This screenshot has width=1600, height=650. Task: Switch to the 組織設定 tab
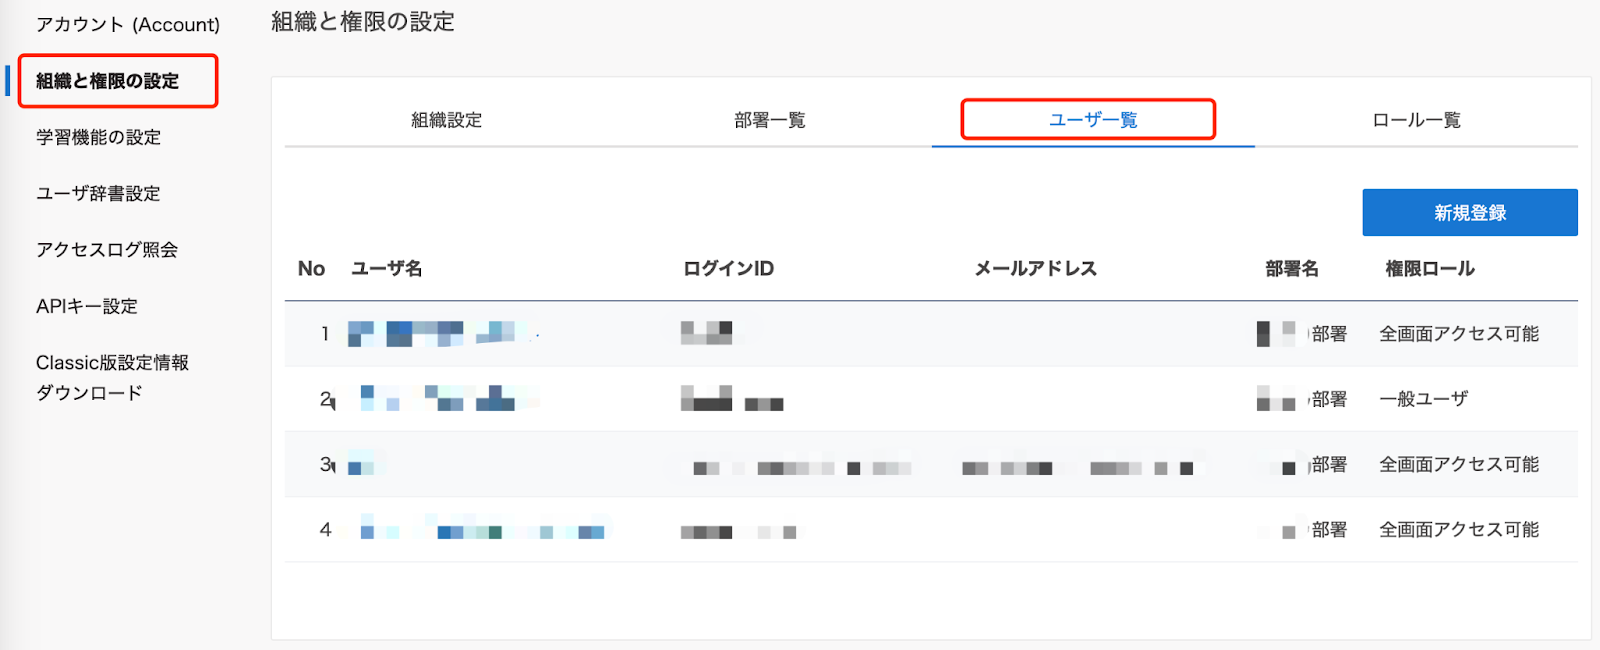click(x=446, y=120)
